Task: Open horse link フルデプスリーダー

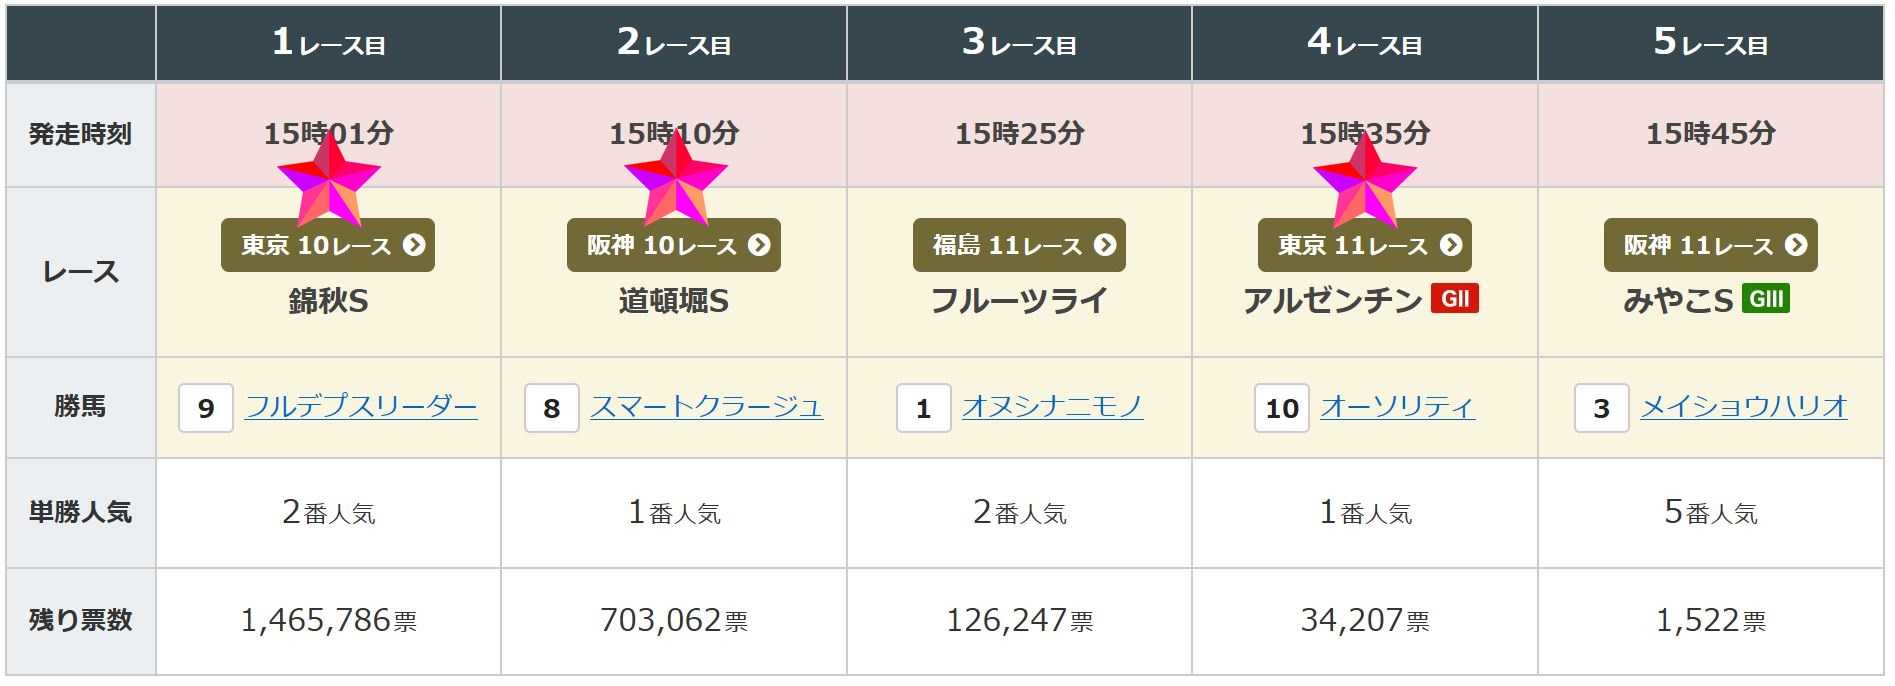Action: click(361, 406)
